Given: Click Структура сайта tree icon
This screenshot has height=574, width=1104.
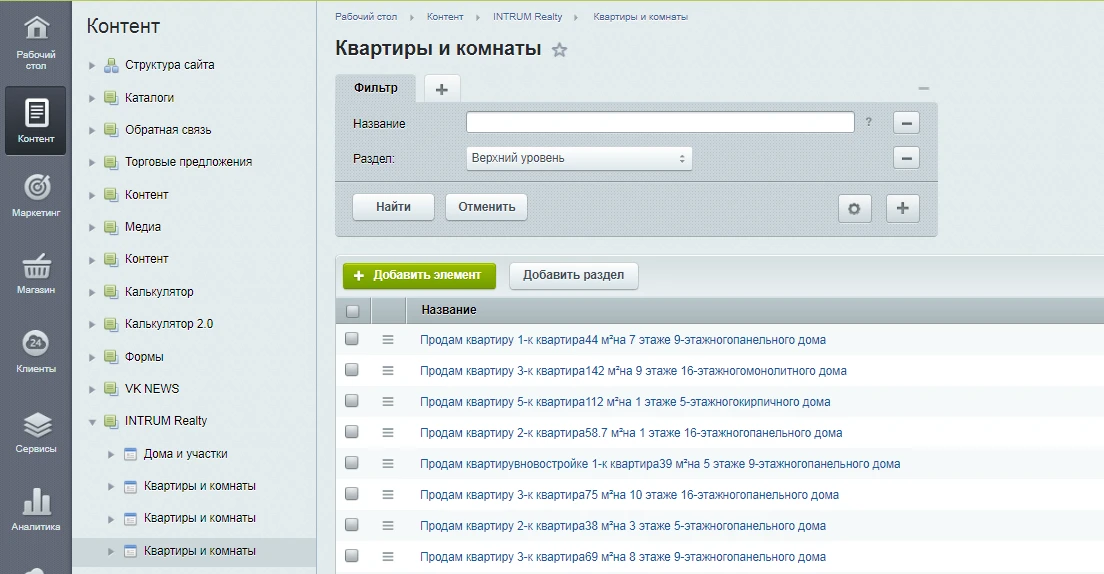Looking at the screenshot, I should point(111,65).
